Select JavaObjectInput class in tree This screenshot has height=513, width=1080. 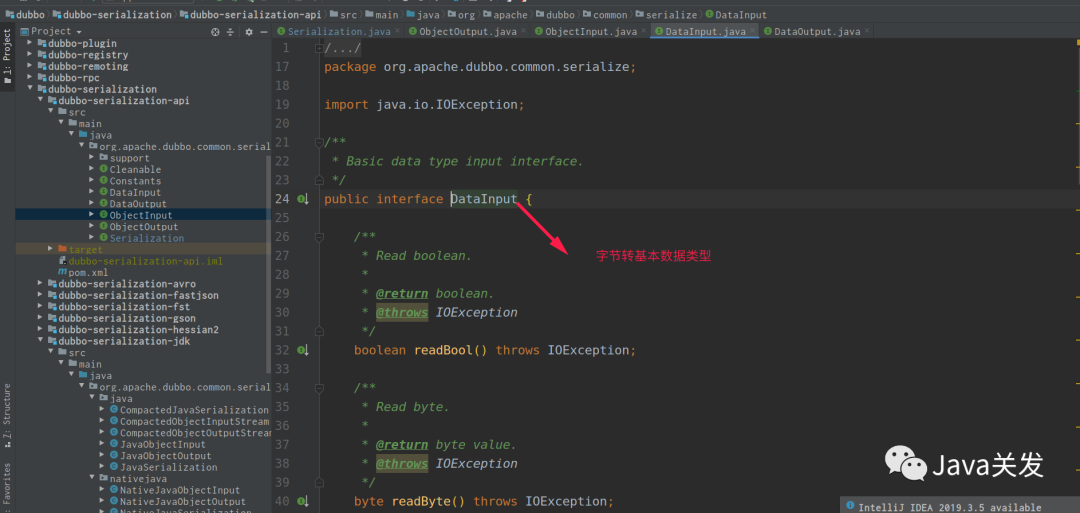pyautogui.click(x=160, y=444)
